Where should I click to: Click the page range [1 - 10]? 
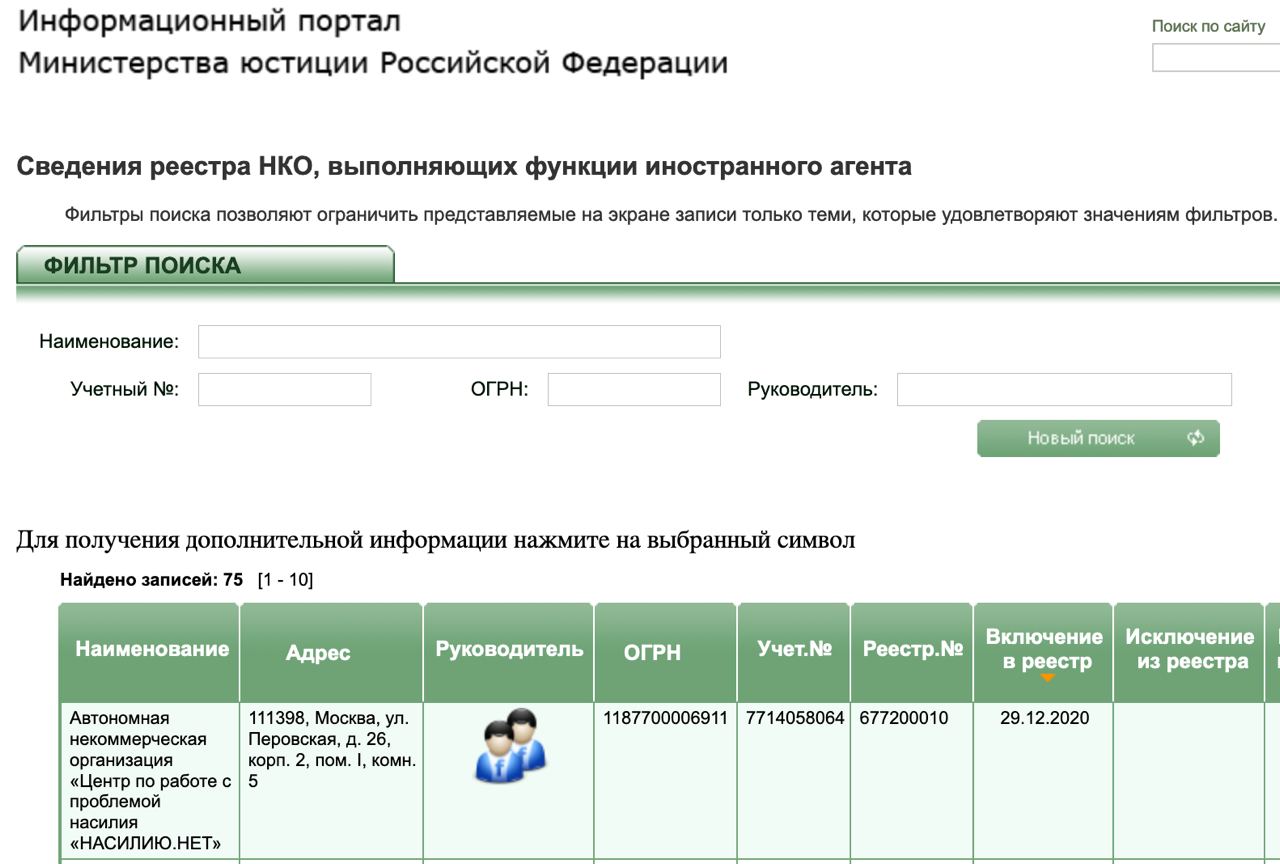[285, 579]
